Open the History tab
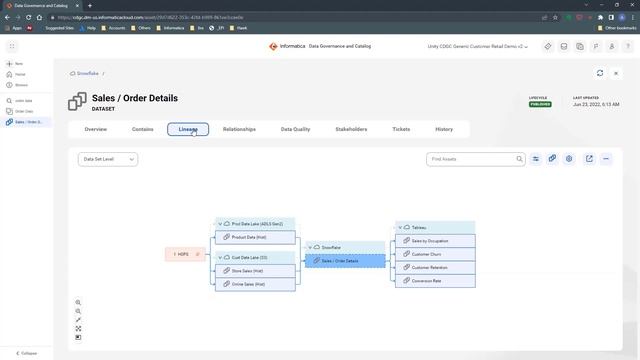The width and height of the screenshot is (640, 360). 444,129
